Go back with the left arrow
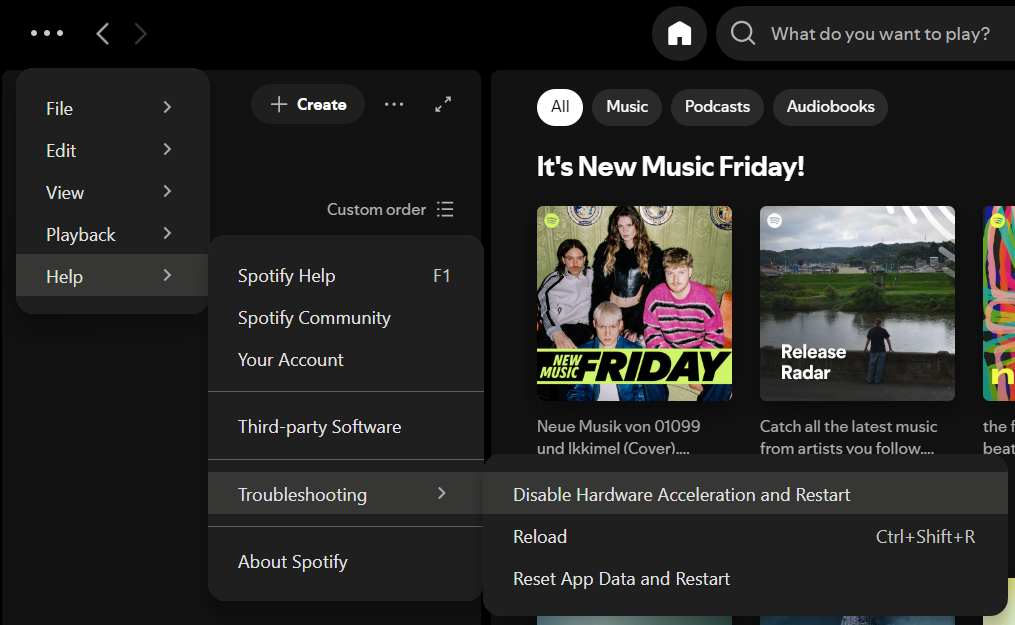 (x=102, y=34)
